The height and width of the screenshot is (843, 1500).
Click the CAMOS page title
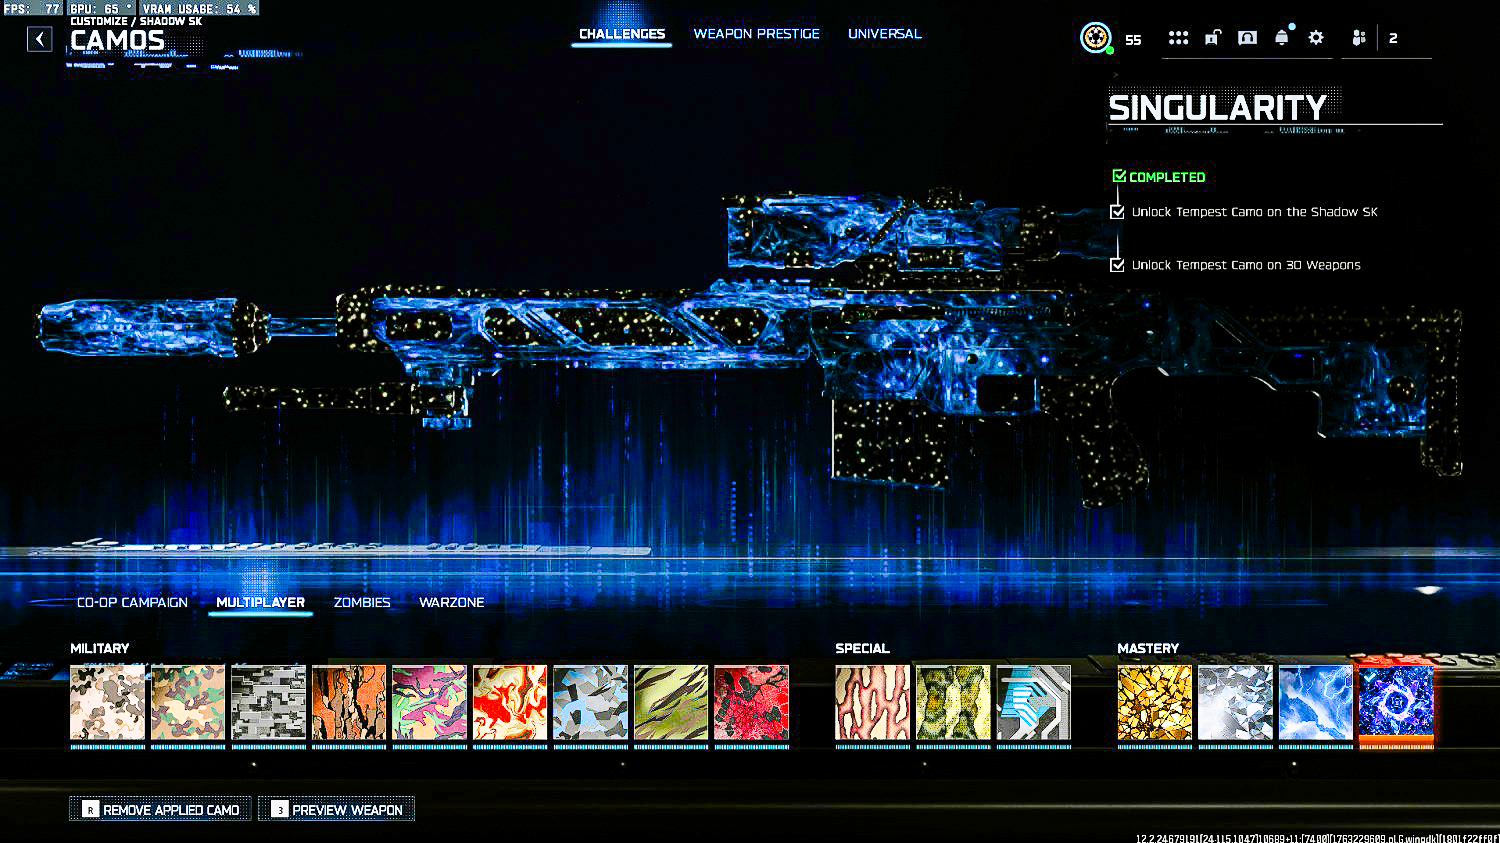pos(118,41)
